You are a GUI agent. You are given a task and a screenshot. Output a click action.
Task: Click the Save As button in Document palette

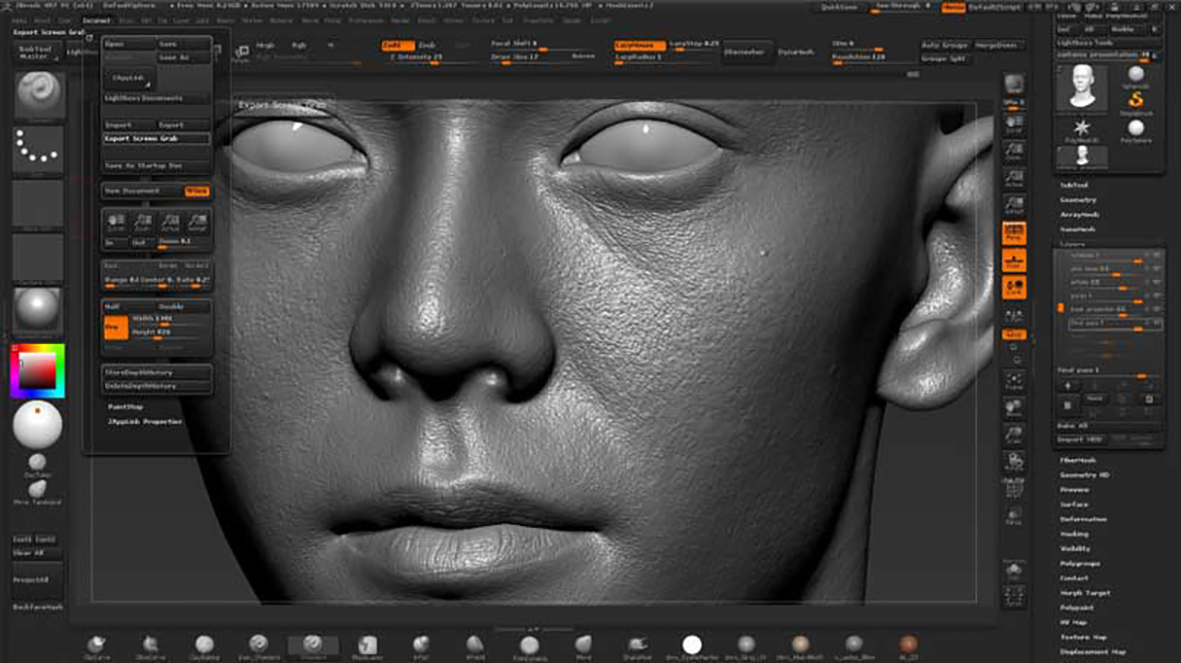click(x=184, y=57)
